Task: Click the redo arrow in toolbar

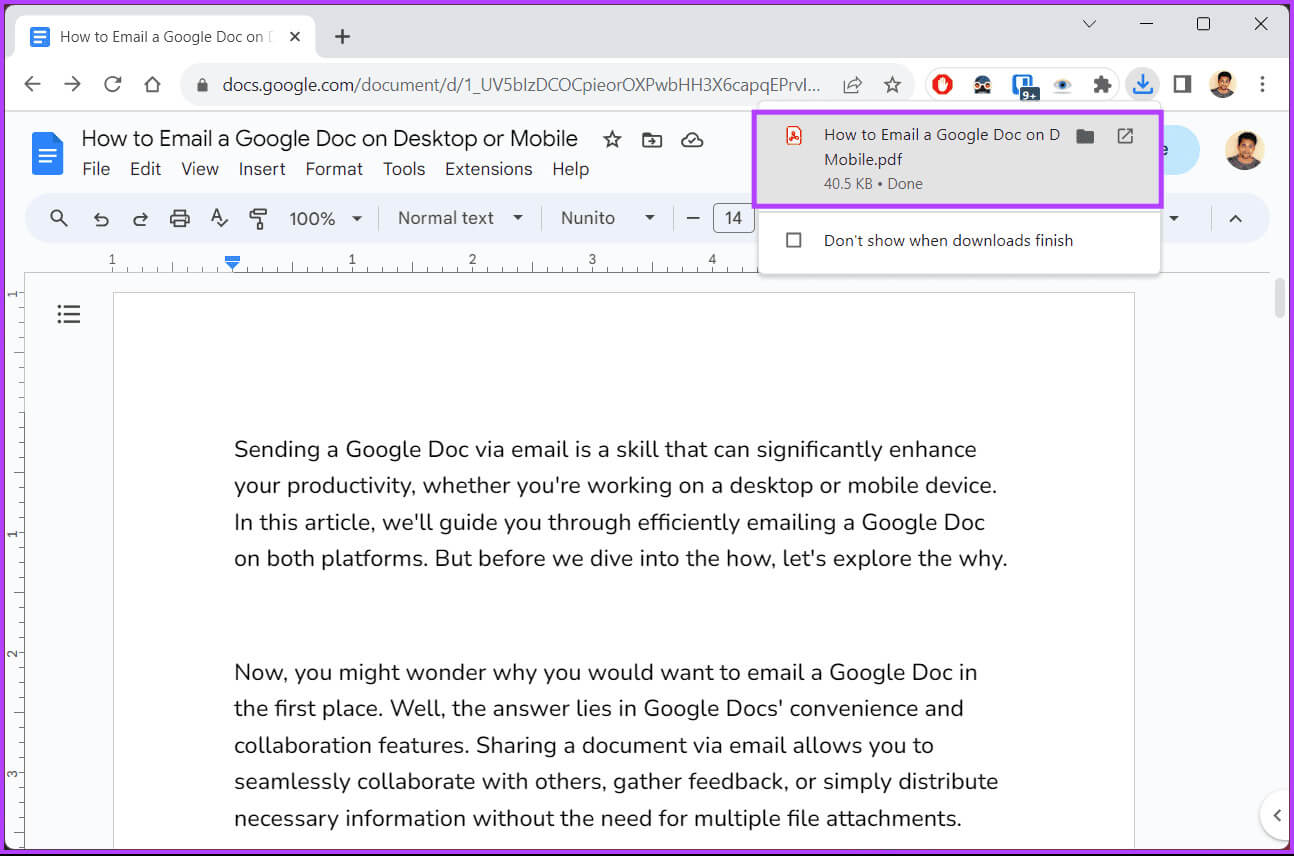Action: point(140,218)
